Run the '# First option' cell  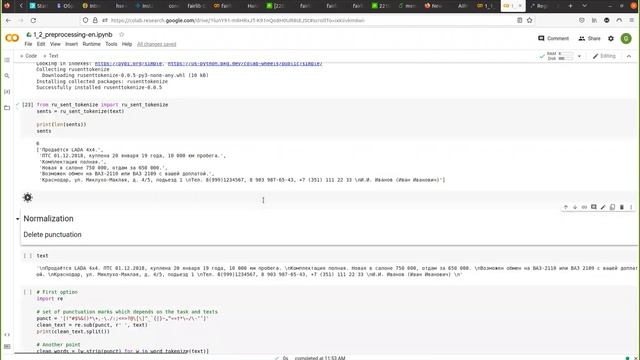click(27, 292)
